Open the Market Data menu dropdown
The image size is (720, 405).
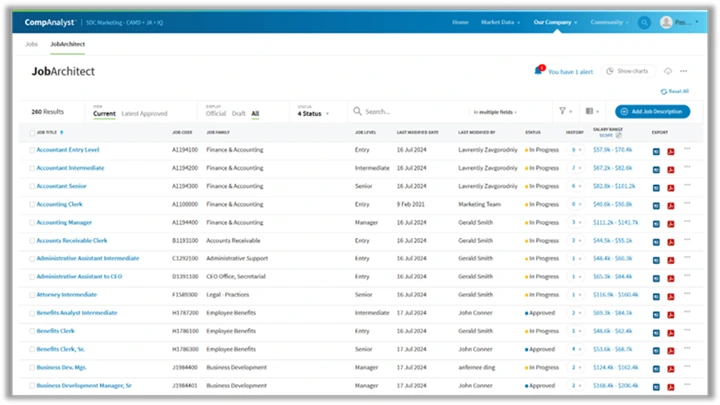501,22
